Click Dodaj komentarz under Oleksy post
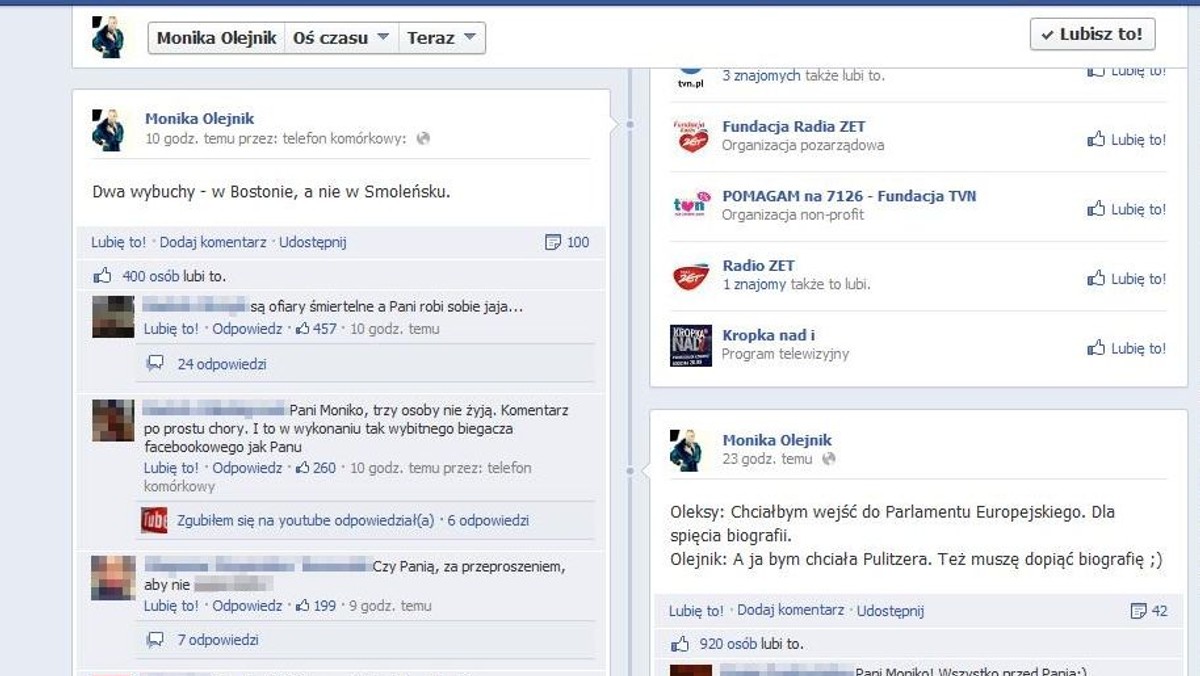The width and height of the screenshot is (1200, 676). pyautogui.click(x=791, y=610)
